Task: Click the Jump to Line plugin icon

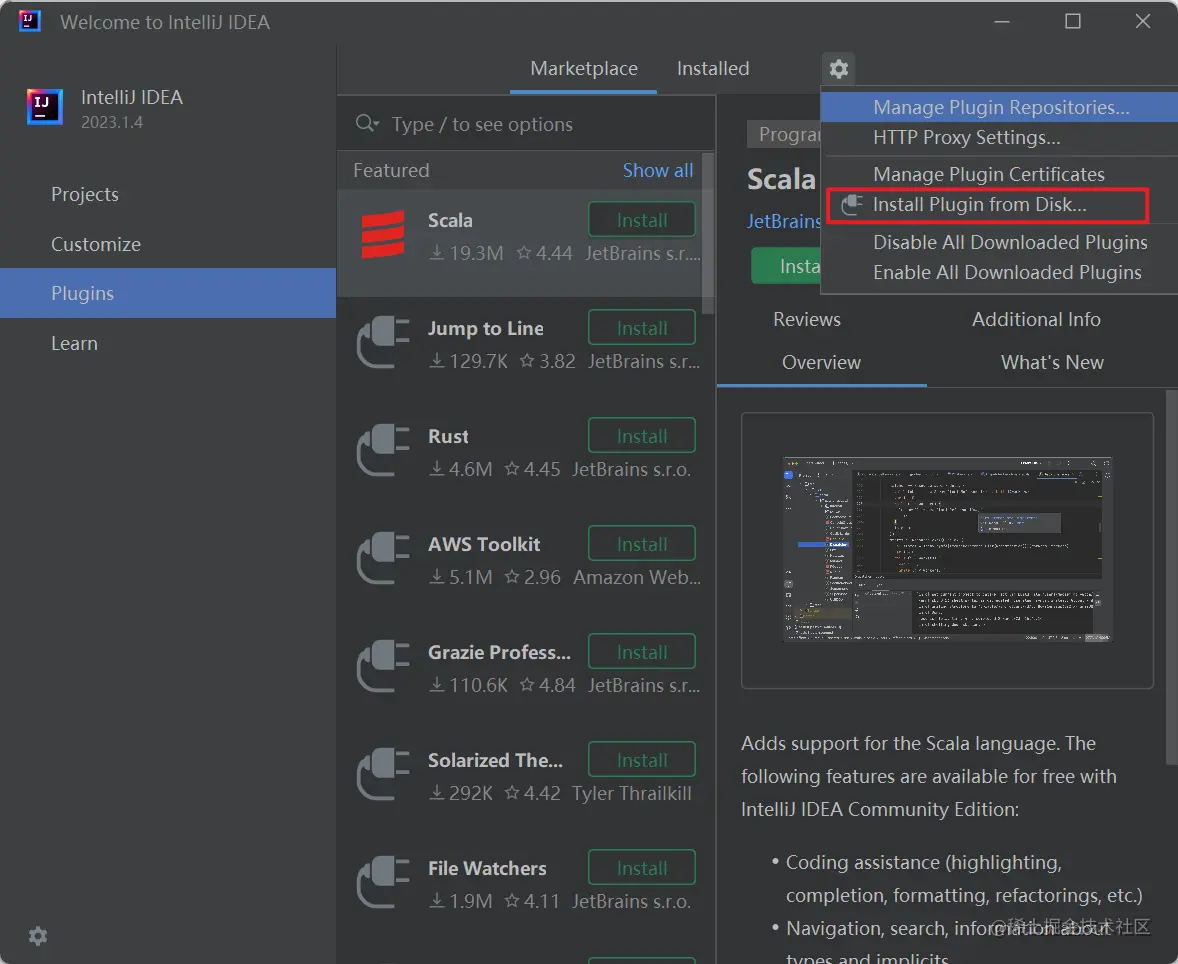Action: (x=383, y=343)
